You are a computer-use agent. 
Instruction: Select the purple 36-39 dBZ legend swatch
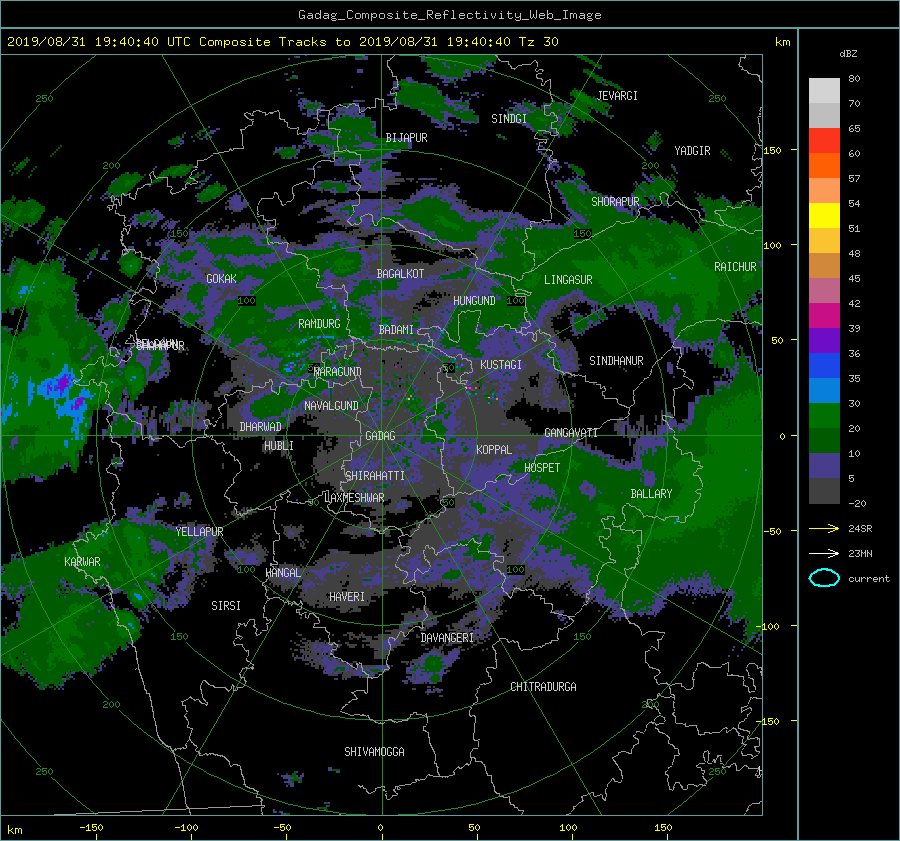tap(824, 340)
